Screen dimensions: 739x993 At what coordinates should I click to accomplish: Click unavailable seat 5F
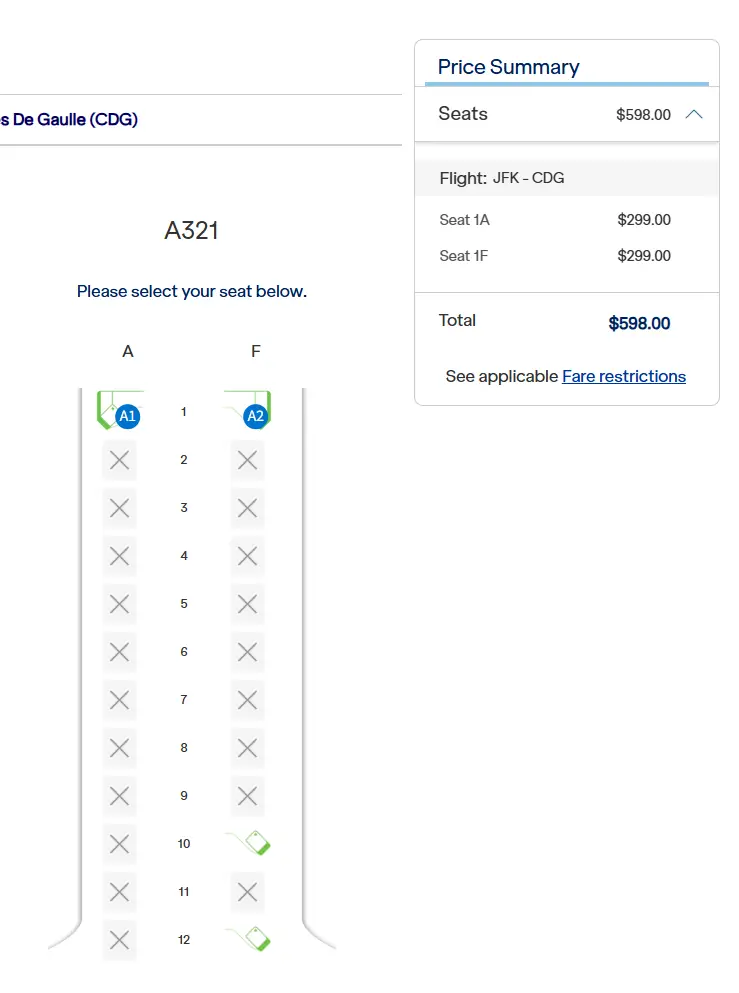248,604
